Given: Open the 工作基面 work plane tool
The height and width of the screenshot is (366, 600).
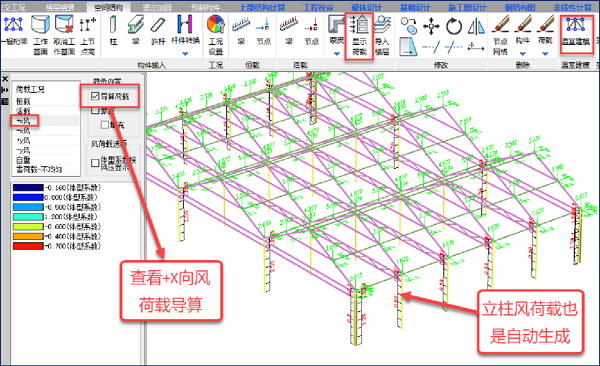Looking at the screenshot, I should [x=41, y=34].
